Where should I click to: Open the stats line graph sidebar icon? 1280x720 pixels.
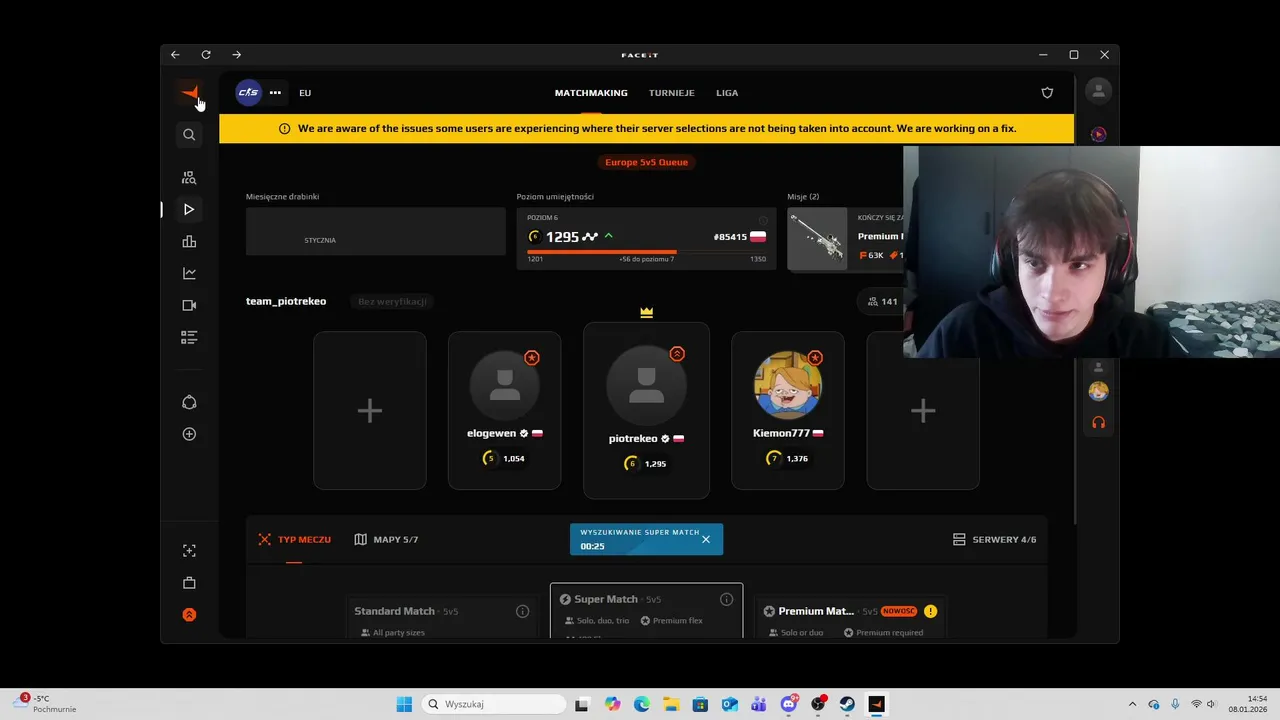pyautogui.click(x=189, y=273)
